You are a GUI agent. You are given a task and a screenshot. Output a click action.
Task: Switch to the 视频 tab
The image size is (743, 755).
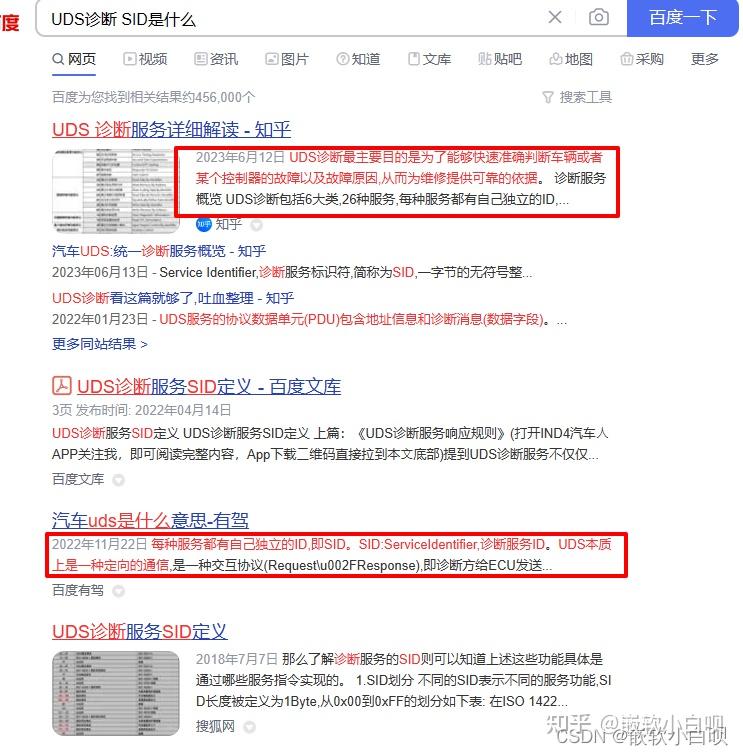[145, 59]
